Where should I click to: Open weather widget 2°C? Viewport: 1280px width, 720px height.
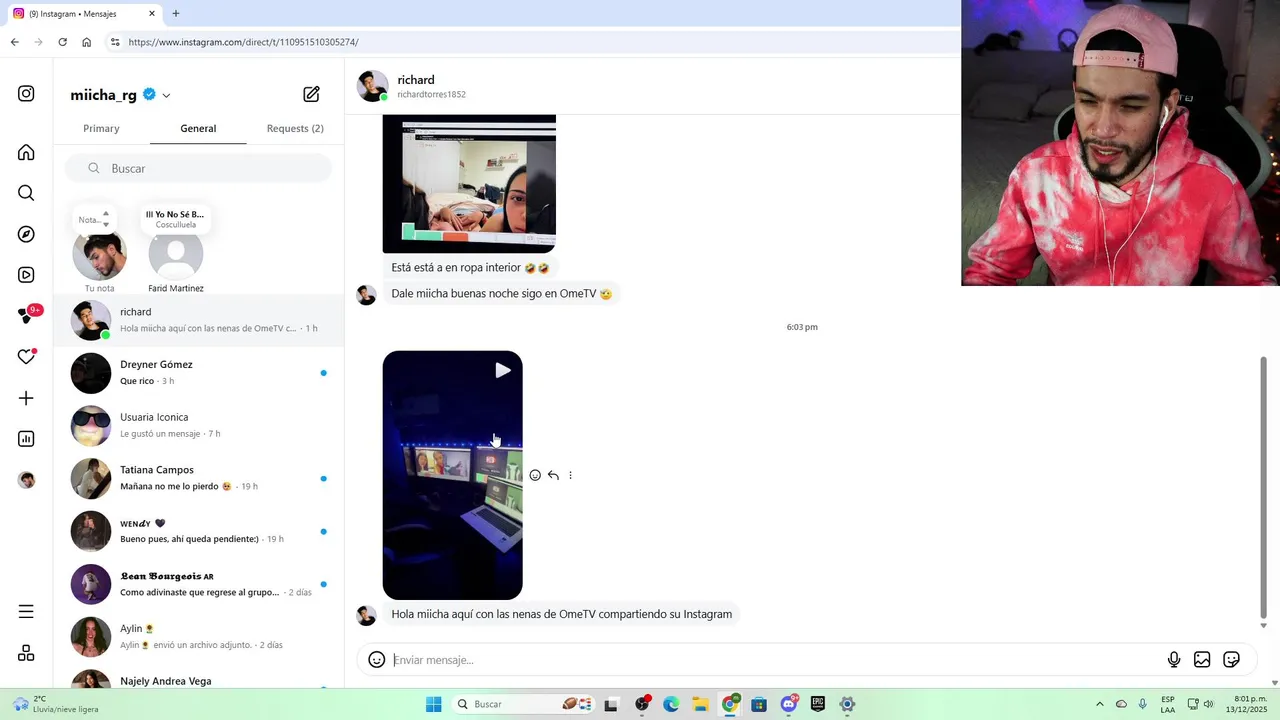tap(55, 704)
